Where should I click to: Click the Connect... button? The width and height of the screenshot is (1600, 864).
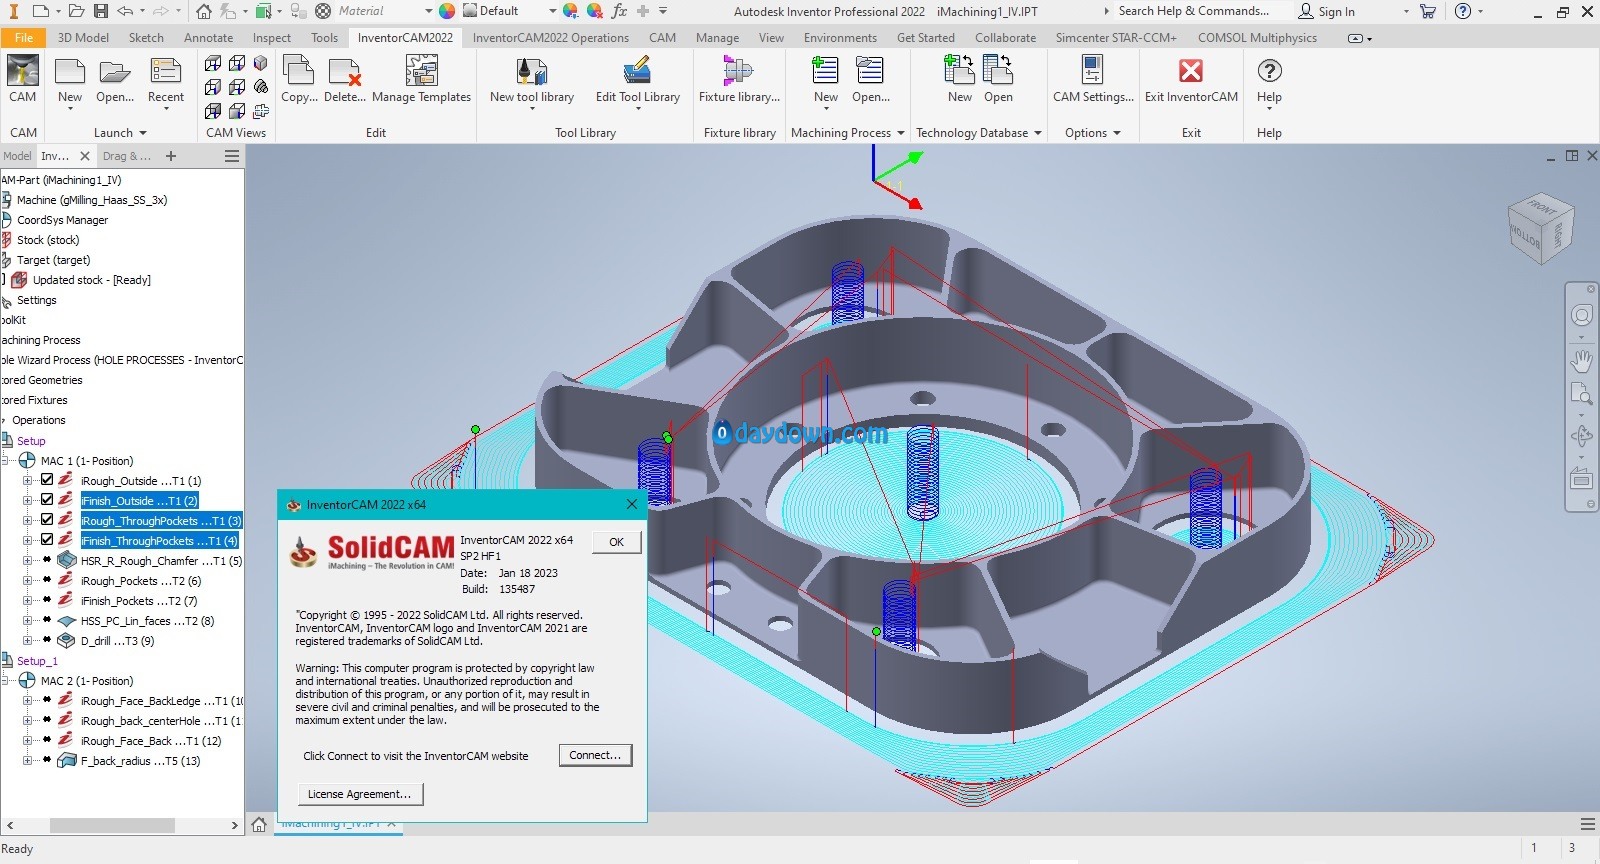click(595, 755)
